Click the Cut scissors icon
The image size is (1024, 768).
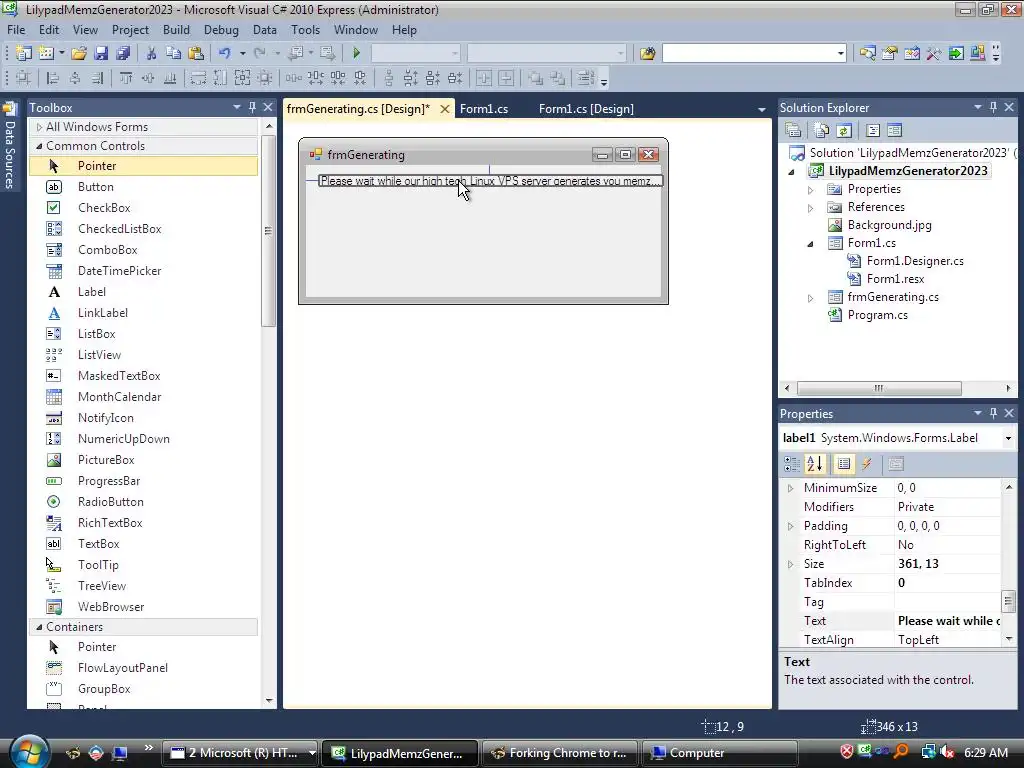[x=151, y=53]
